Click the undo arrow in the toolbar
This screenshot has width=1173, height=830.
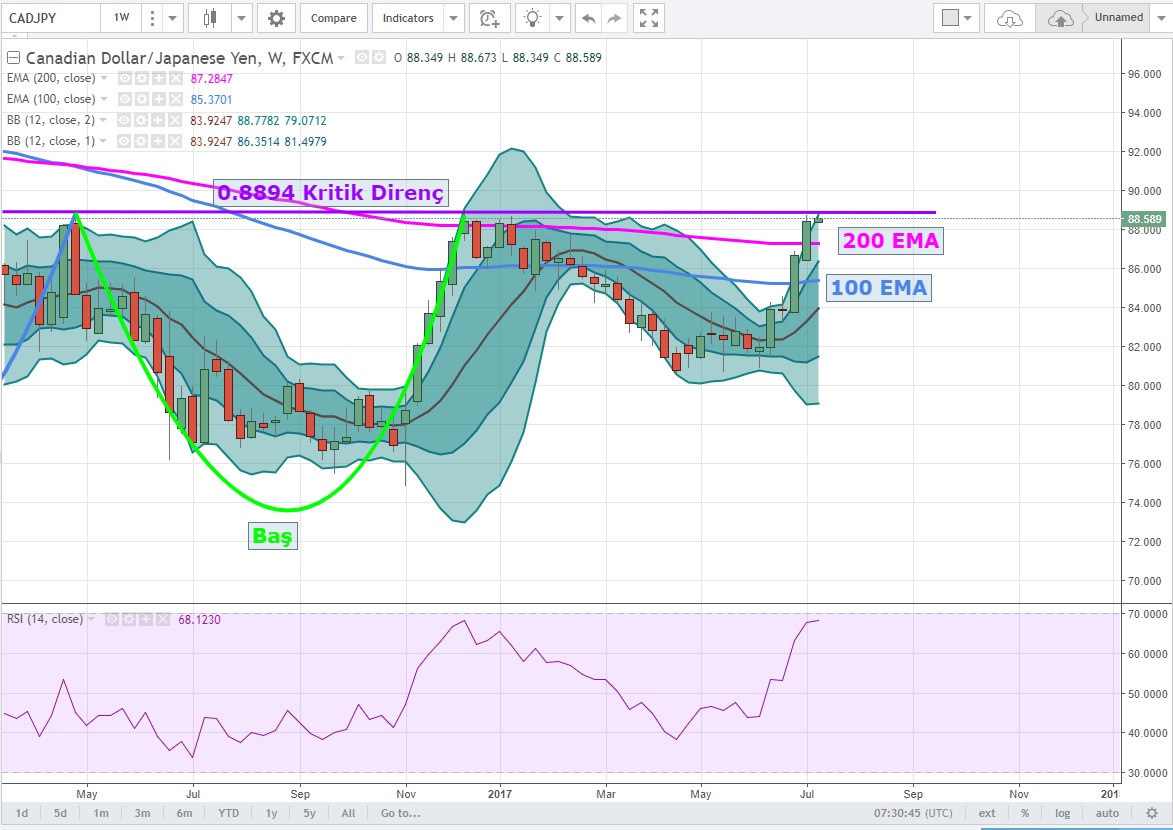pos(589,18)
